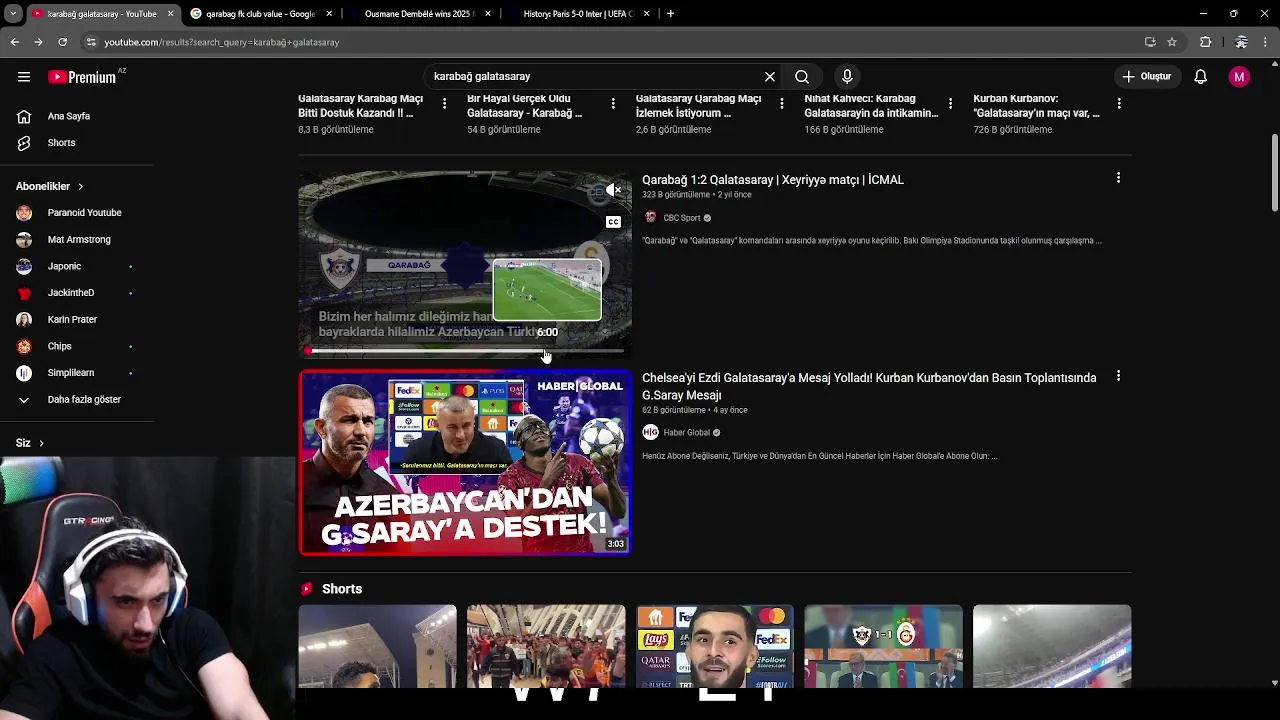Go forward in browser
This screenshot has width=1280, height=720.
tap(38, 42)
